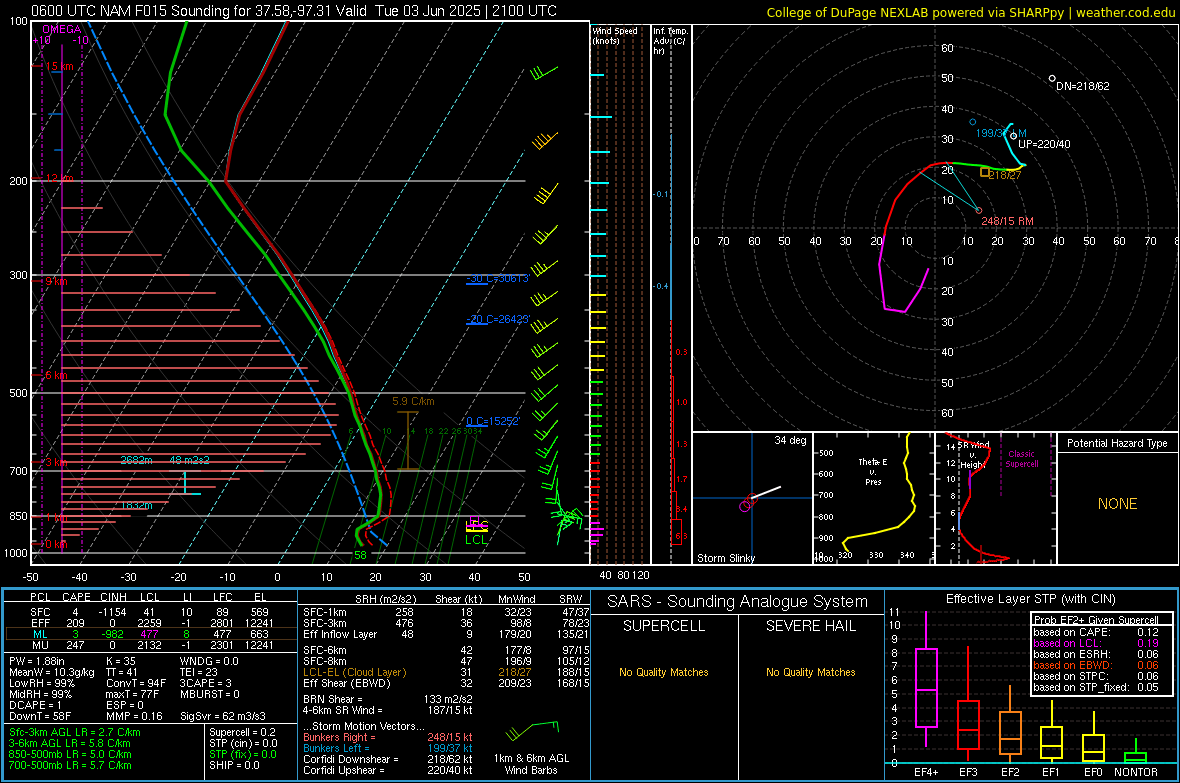1180x783 pixels.
Task: Click the CINH column header
Action: click(x=113, y=597)
